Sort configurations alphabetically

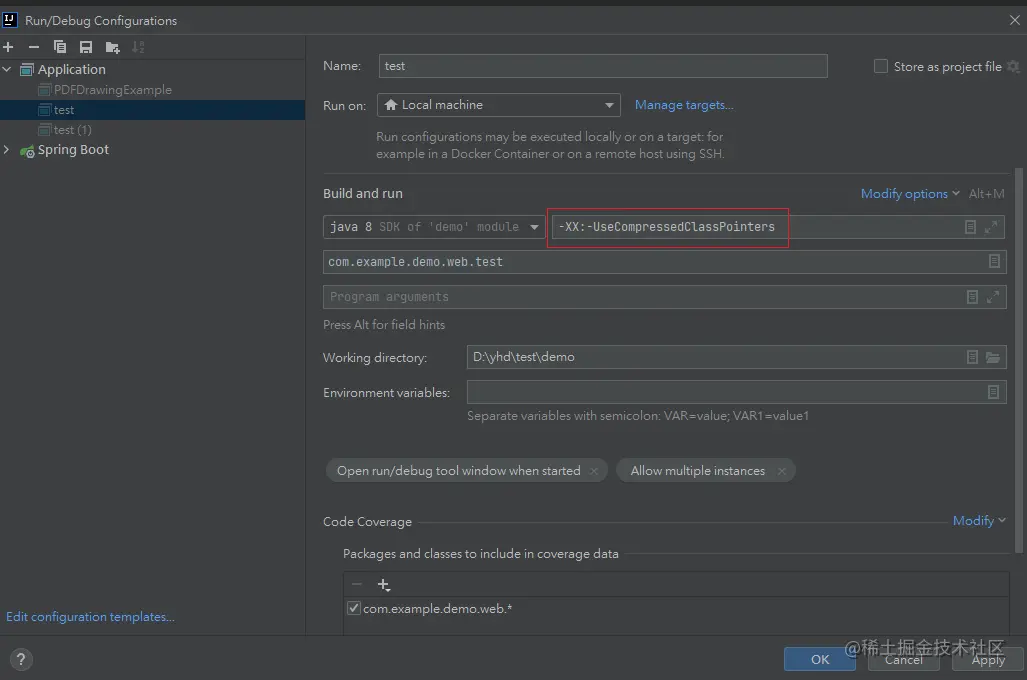pyautogui.click(x=138, y=47)
